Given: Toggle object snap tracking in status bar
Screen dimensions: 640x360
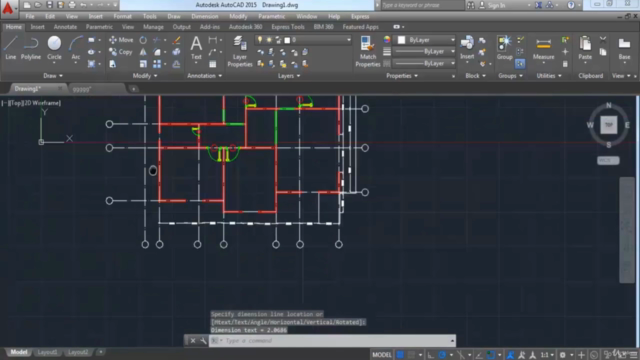Looking at the screenshot, I should [x=479, y=355].
